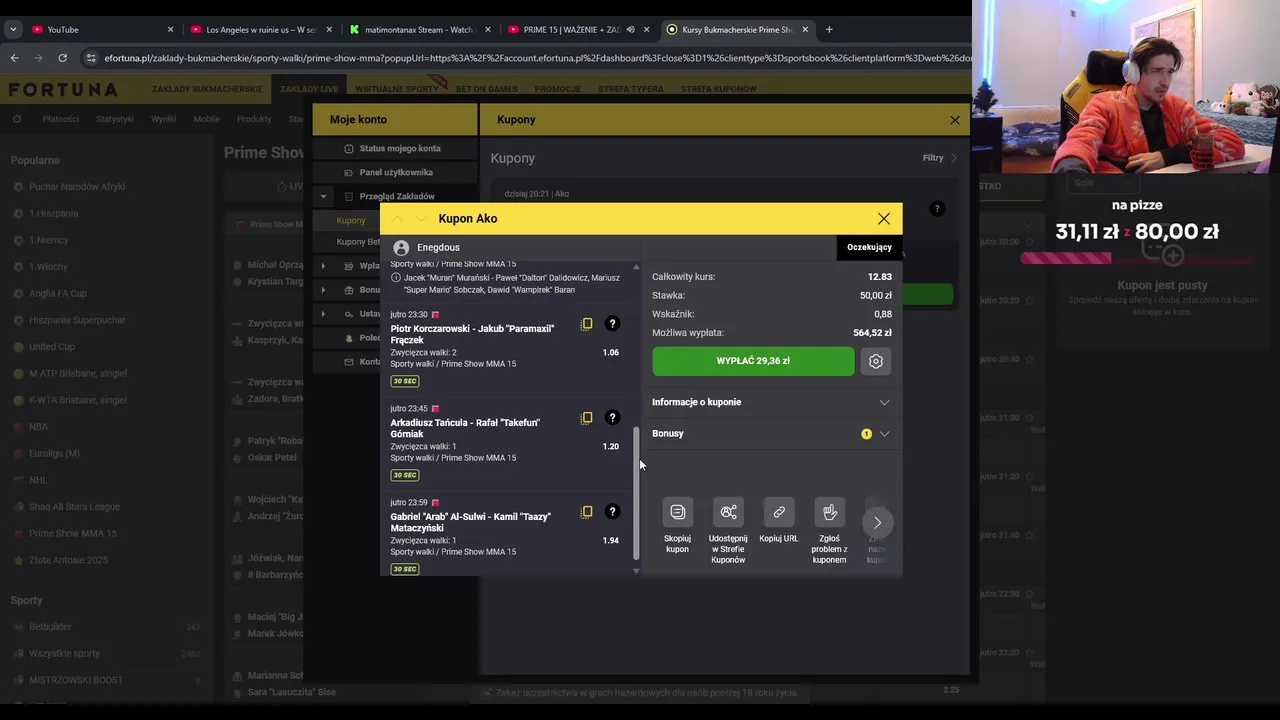Click the question mark for Tańcula - Górniak
1280x720 pixels.
click(x=612, y=418)
